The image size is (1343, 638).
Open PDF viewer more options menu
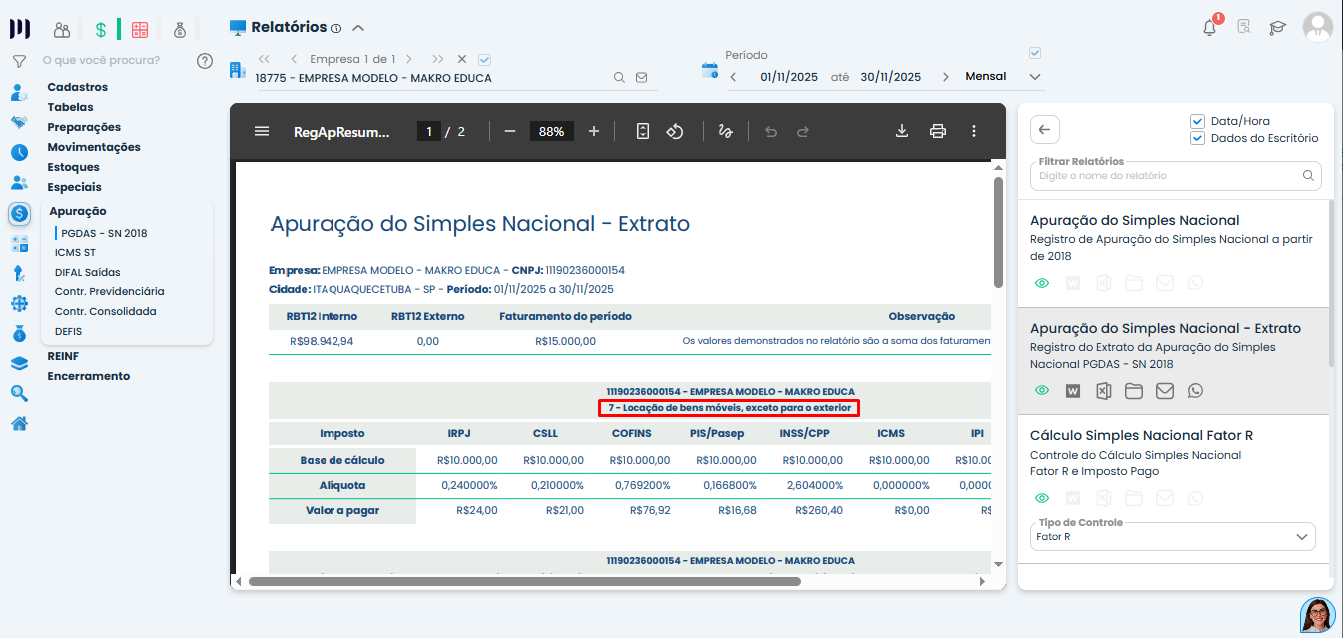pyautogui.click(x=973, y=131)
